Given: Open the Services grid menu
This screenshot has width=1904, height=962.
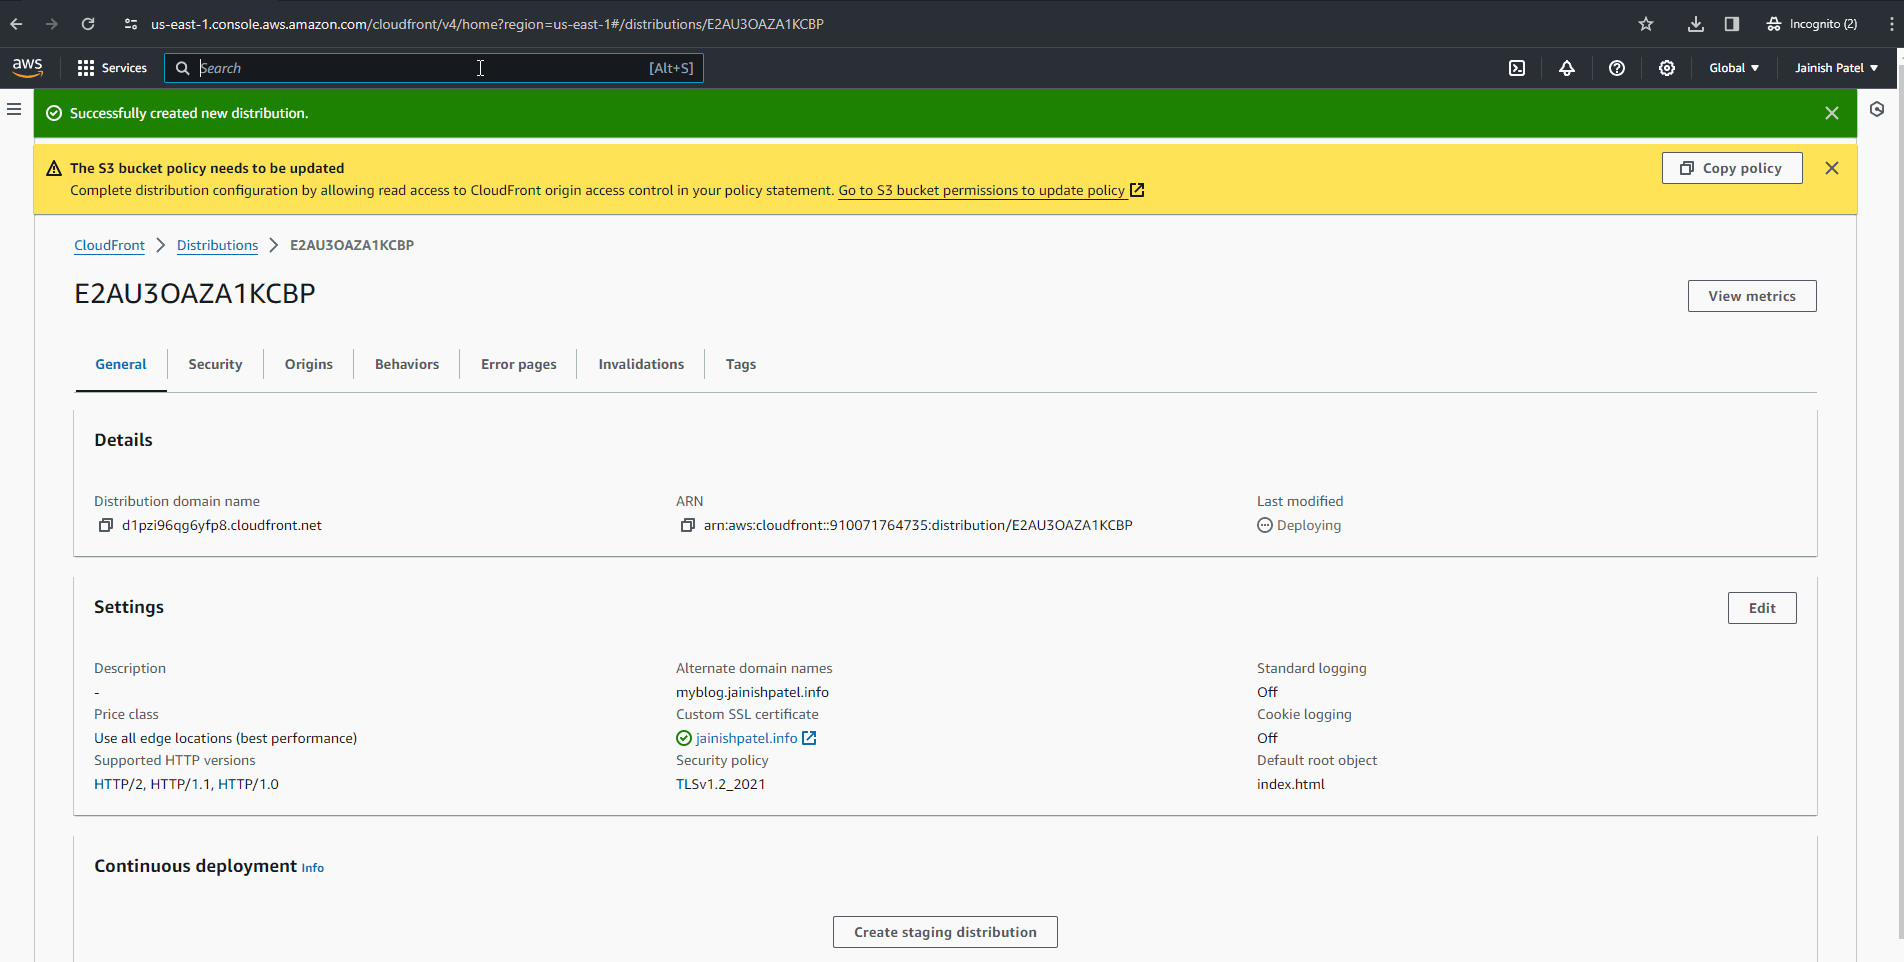Looking at the screenshot, I should coord(84,68).
